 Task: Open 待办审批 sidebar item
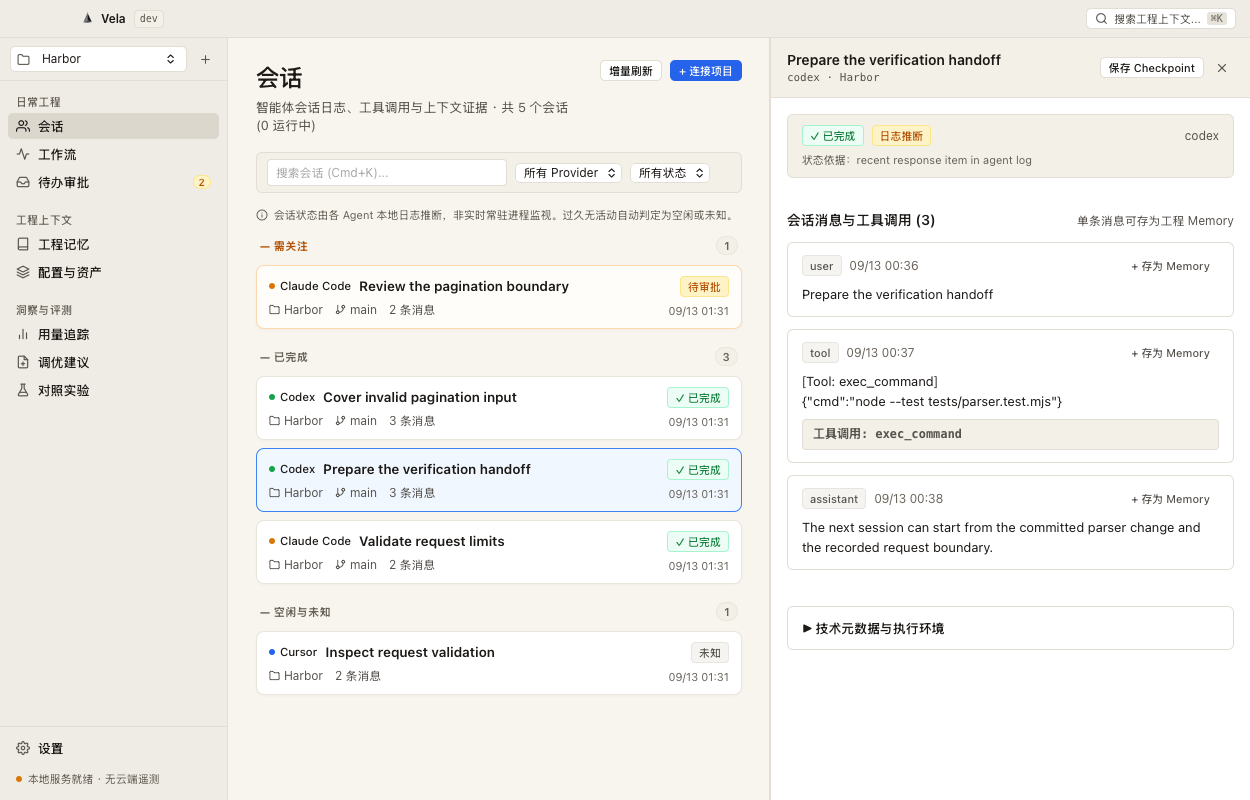(x=113, y=182)
